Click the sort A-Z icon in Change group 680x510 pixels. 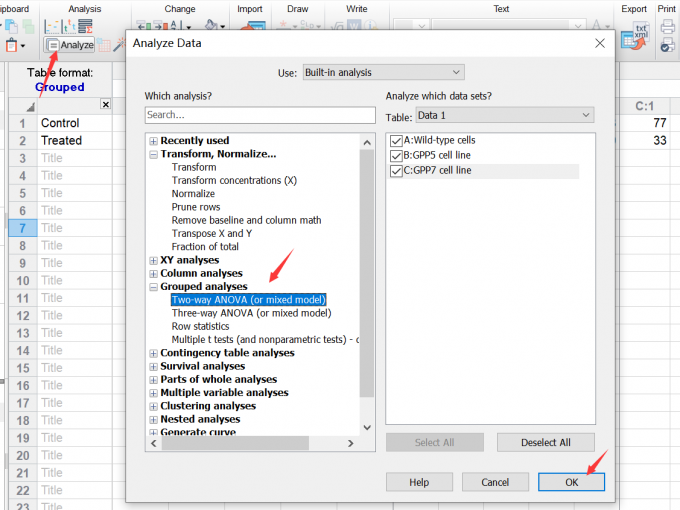click(177, 26)
